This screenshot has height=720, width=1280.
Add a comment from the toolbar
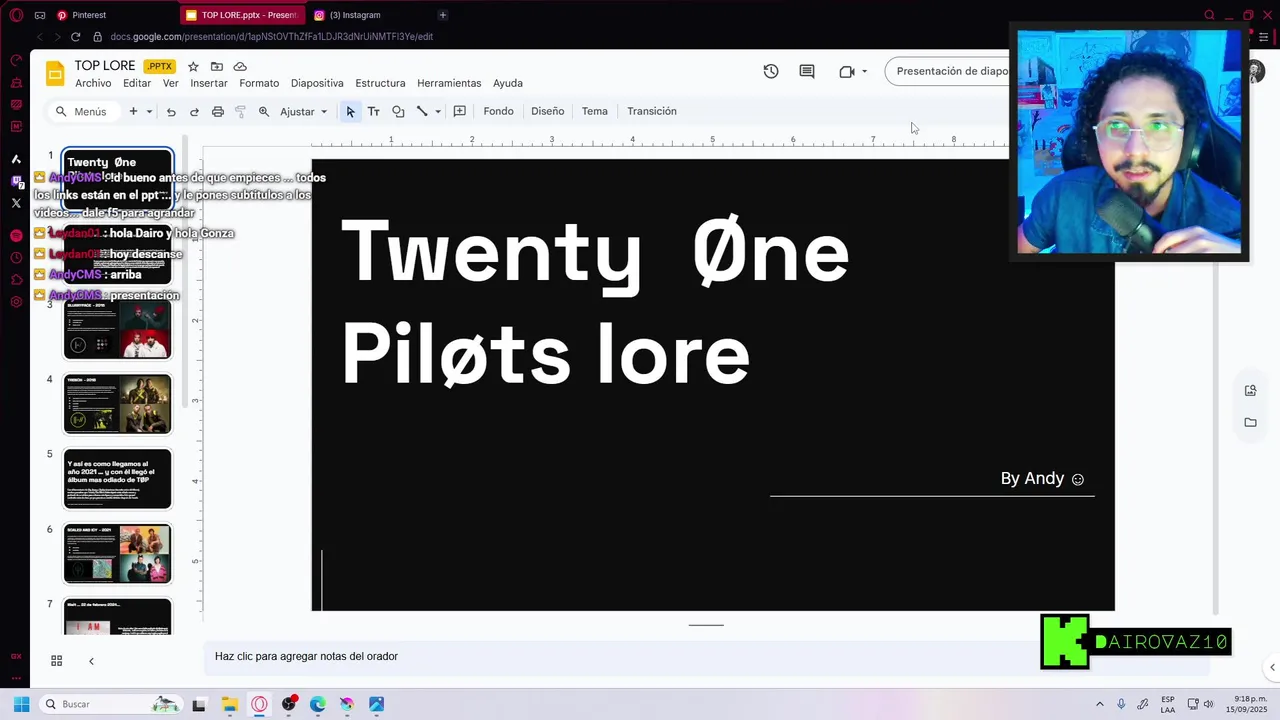[460, 112]
